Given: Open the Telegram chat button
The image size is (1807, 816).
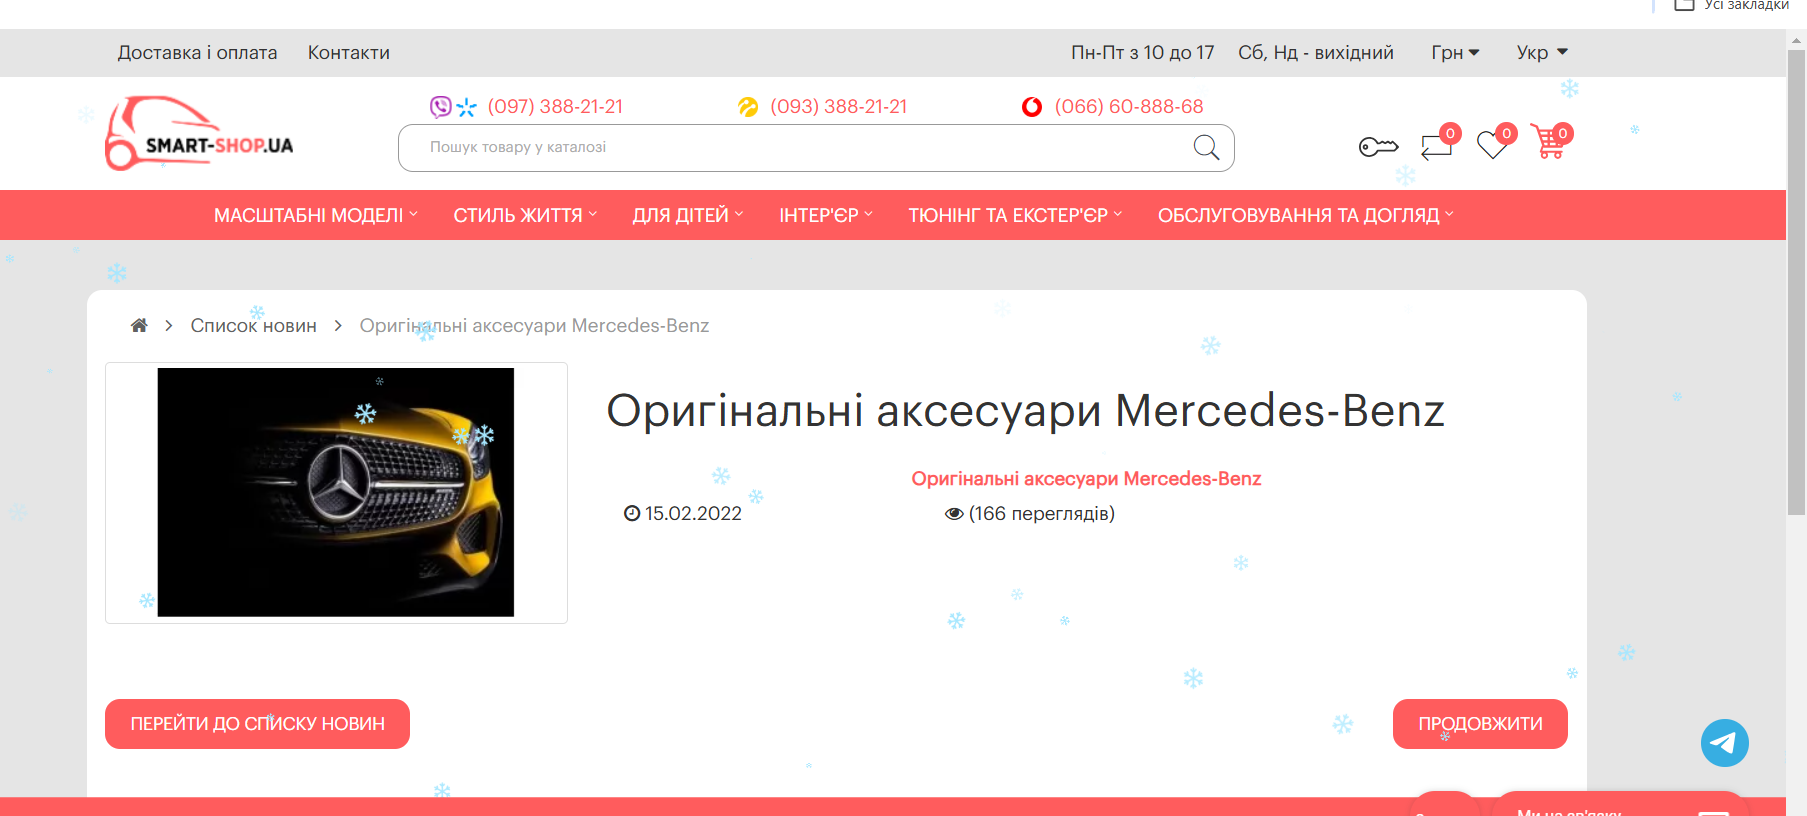Looking at the screenshot, I should [x=1725, y=743].
